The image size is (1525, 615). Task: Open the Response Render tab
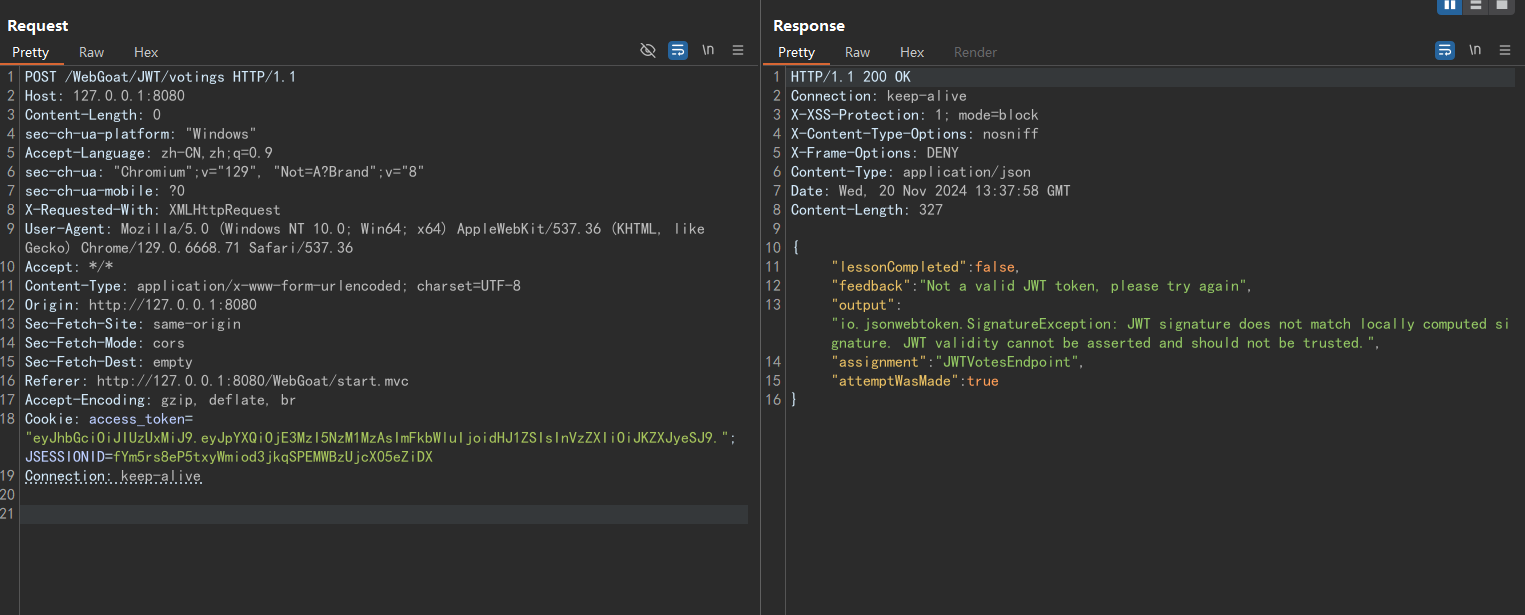tap(975, 52)
